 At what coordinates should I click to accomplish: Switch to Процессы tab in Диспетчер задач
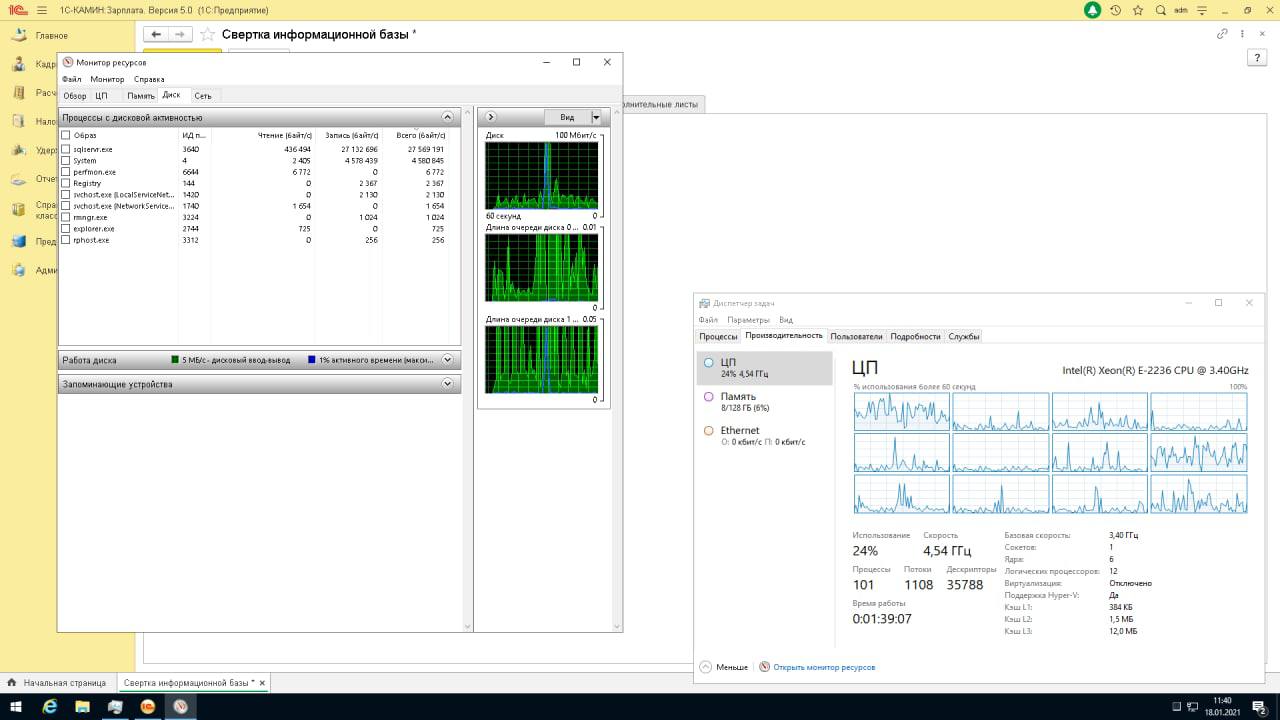coord(718,337)
